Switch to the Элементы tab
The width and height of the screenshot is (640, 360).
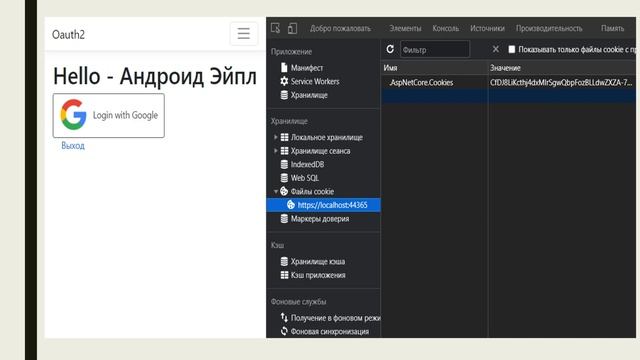(x=405, y=28)
